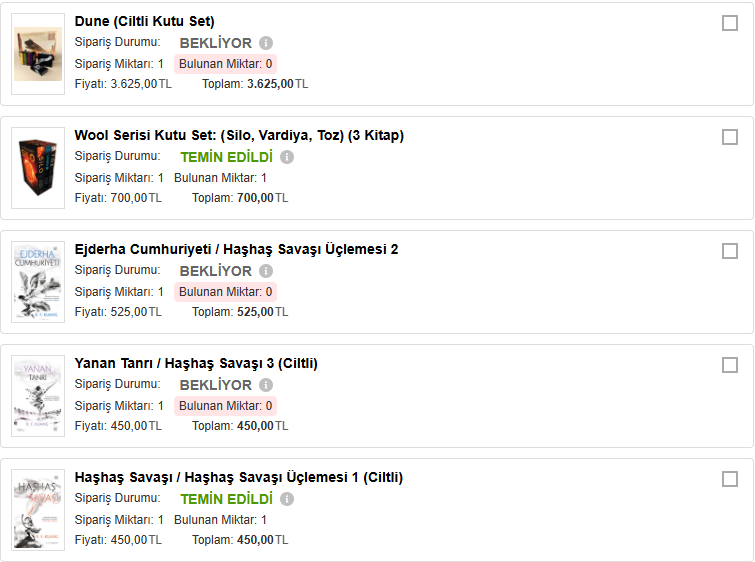Open the Dune (Ciltli Kutu Set) title
The height and width of the screenshot is (562, 755).
tap(144, 21)
